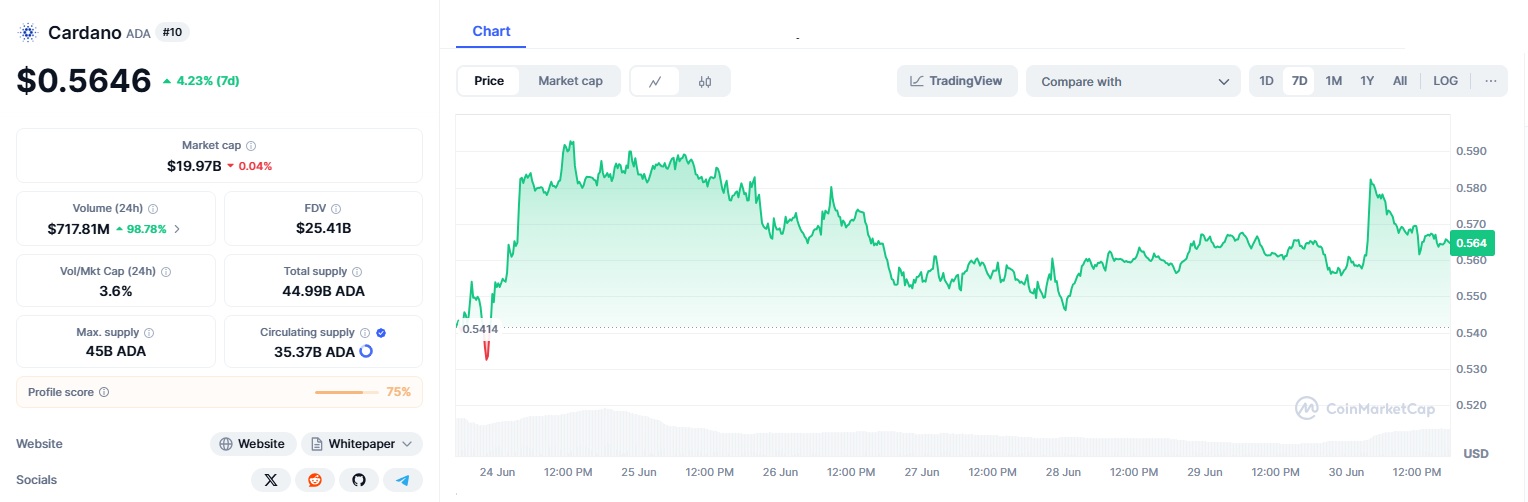
Task: Open the Reddit social link
Action: (x=315, y=480)
